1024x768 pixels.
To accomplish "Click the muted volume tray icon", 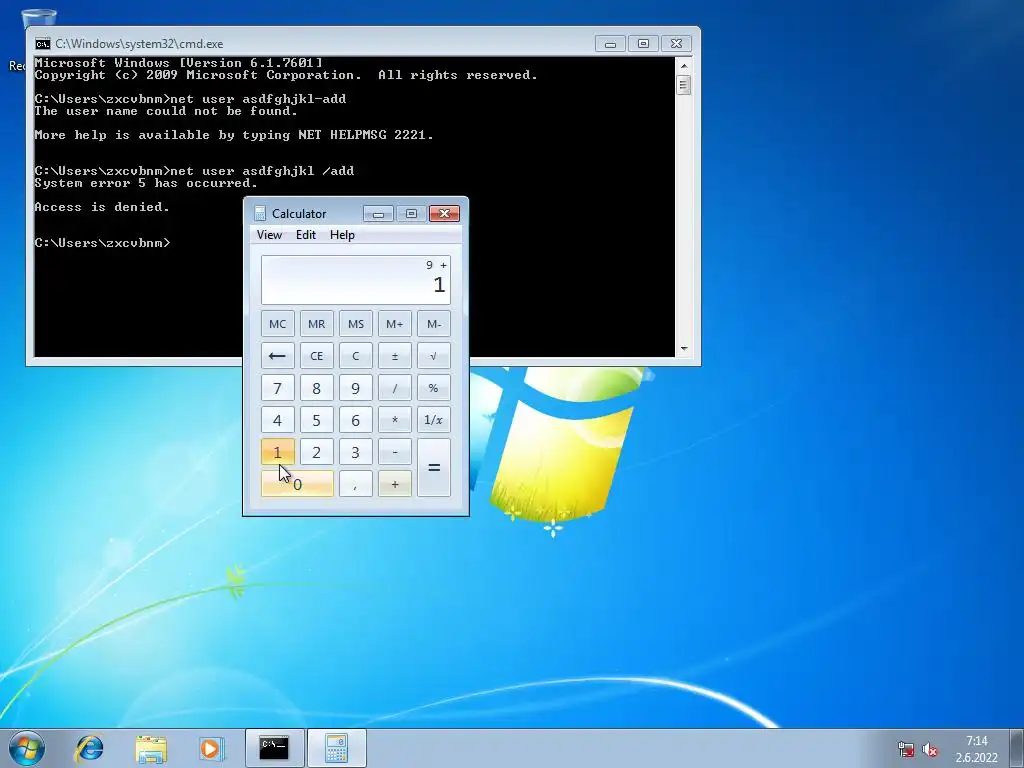I will coord(930,749).
